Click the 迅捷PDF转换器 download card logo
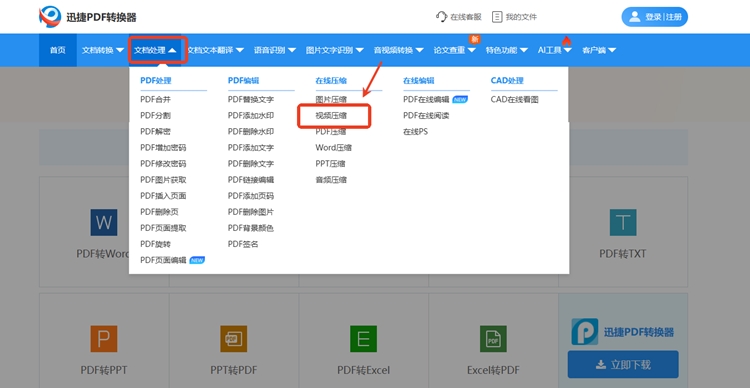The image size is (750, 388). tap(585, 332)
